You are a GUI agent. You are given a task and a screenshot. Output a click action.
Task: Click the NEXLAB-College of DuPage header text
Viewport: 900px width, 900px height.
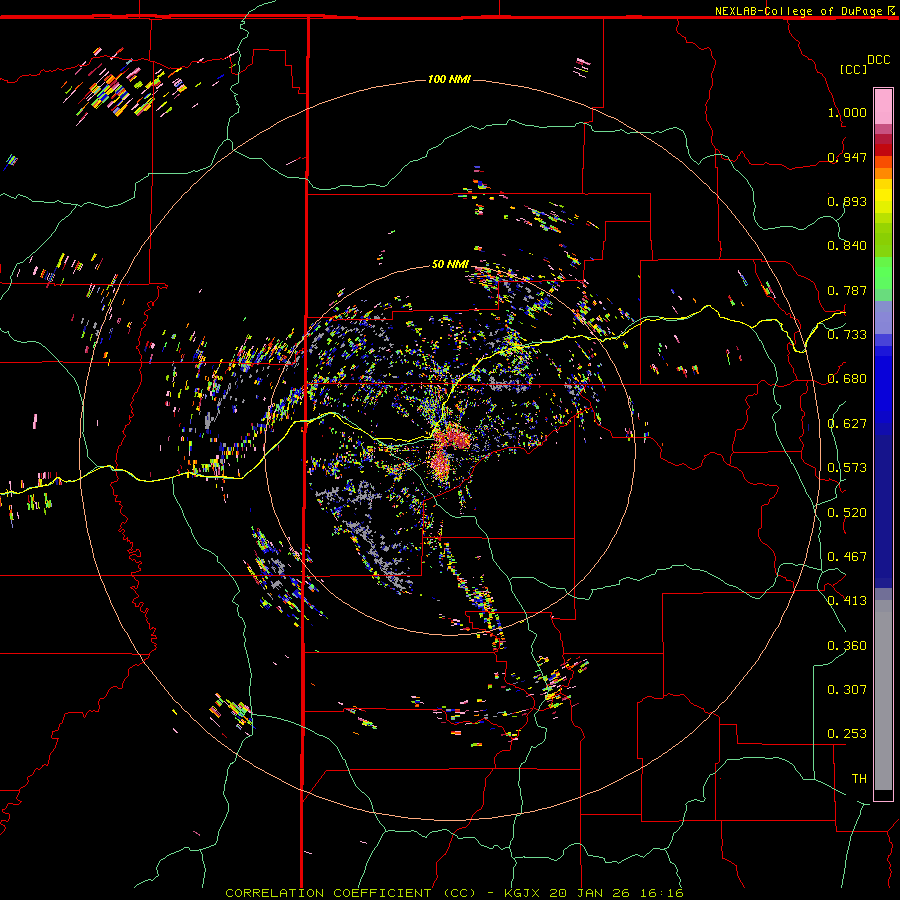pyautogui.click(x=799, y=11)
